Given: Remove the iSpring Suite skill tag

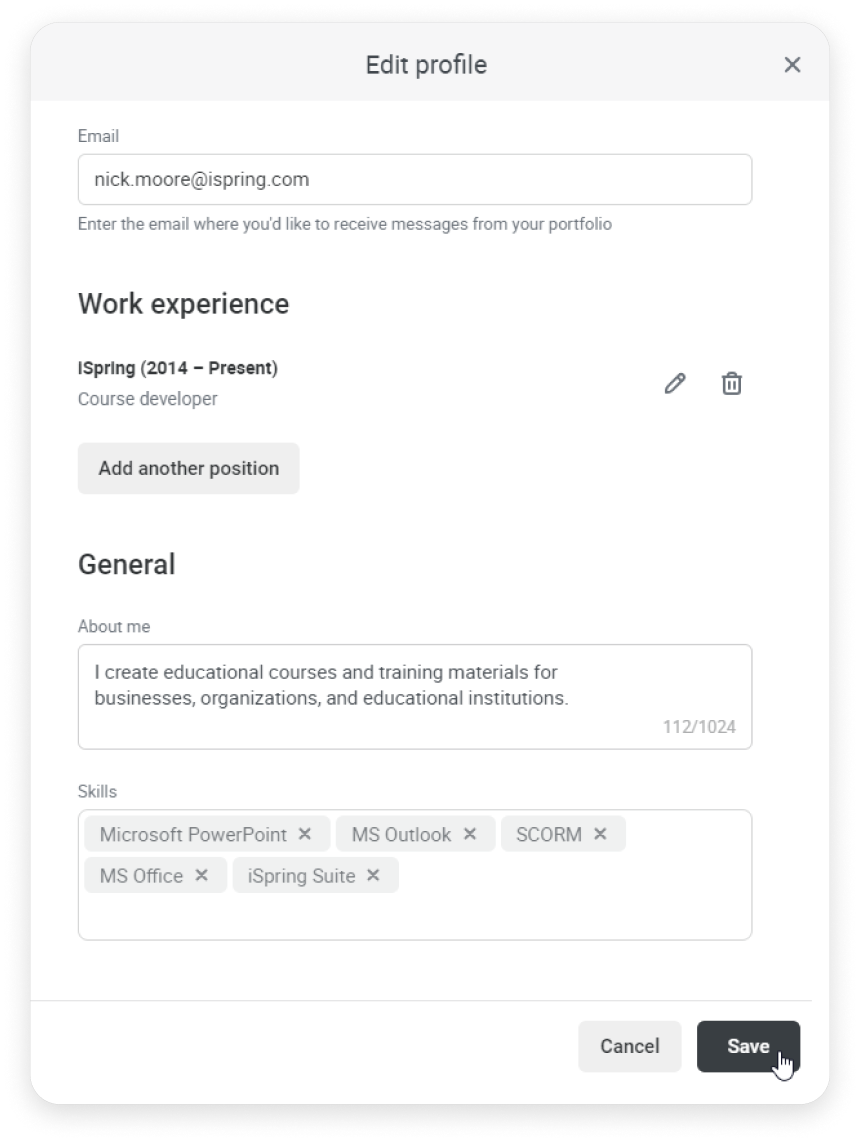Looking at the screenshot, I should click(373, 875).
